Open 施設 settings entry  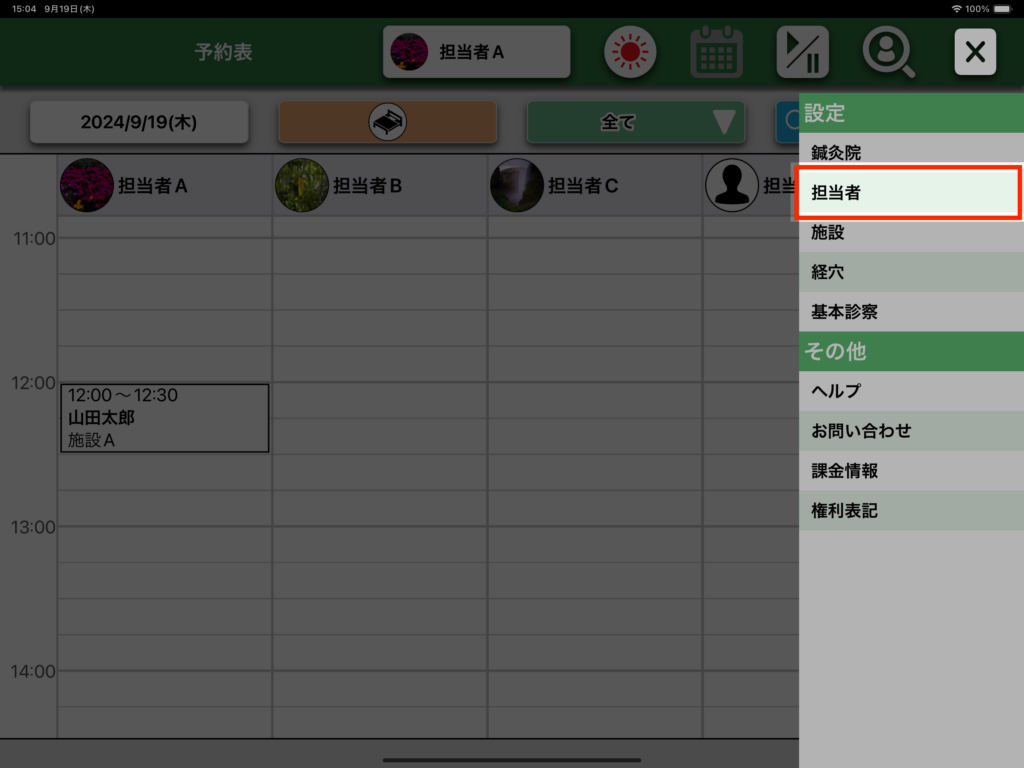pyautogui.click(x=908, y=233)
